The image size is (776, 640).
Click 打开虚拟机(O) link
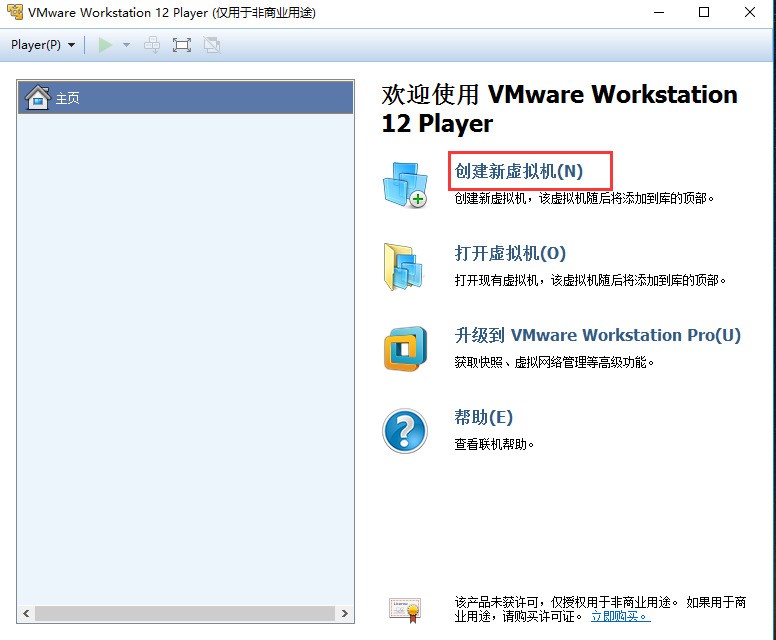pos(510,253)
